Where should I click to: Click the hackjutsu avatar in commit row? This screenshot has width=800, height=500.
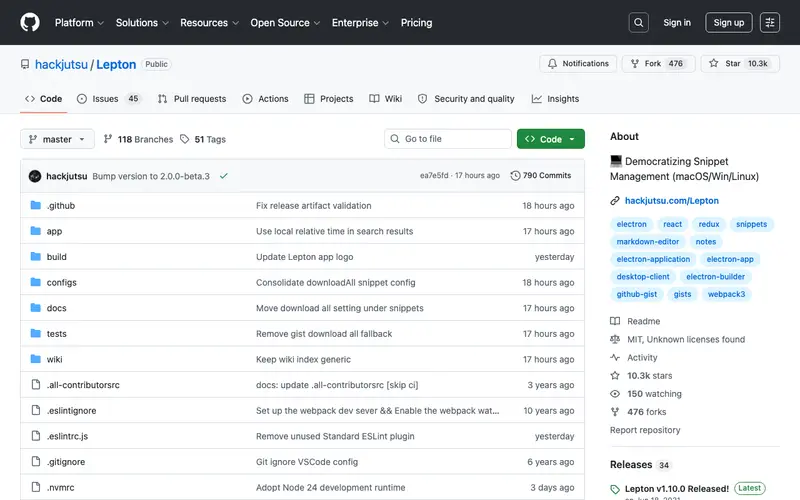35,176
